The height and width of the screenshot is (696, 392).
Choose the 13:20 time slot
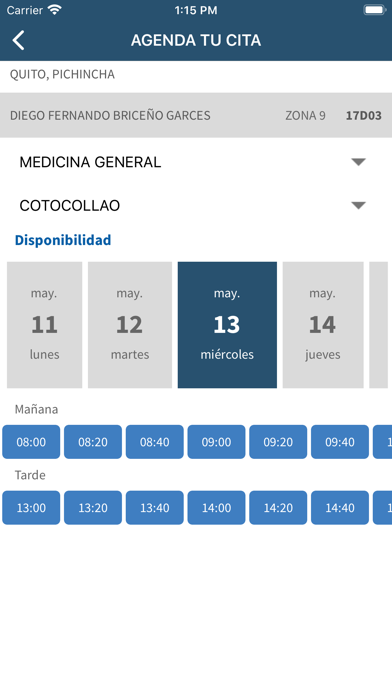(x=93, y=507)
